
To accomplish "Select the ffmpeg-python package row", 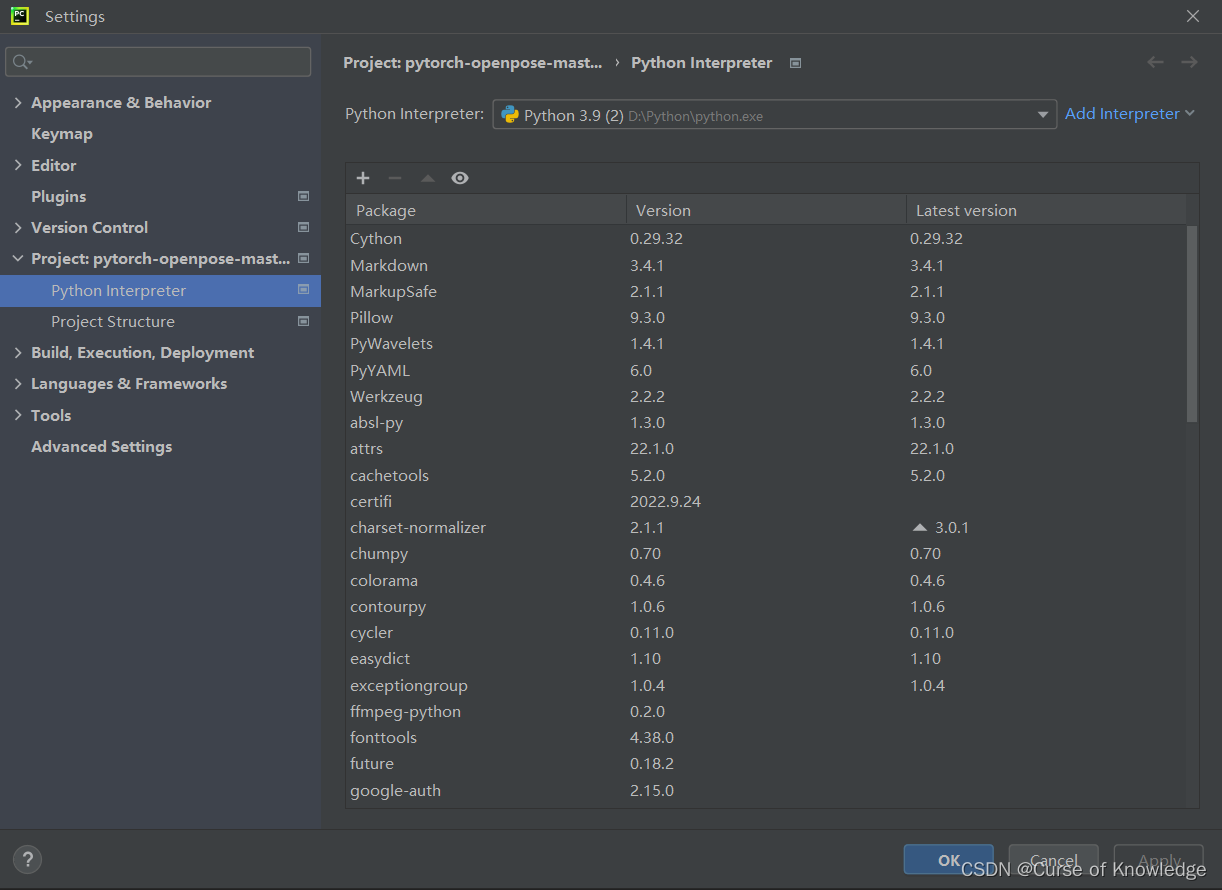I will 766,711.
